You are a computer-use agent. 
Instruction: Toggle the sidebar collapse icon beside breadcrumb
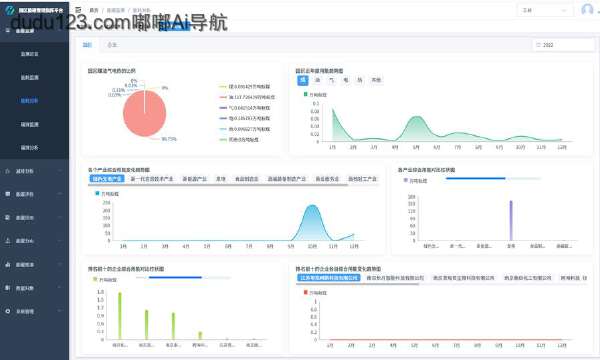pyautogui.click(x=78, y=10)
